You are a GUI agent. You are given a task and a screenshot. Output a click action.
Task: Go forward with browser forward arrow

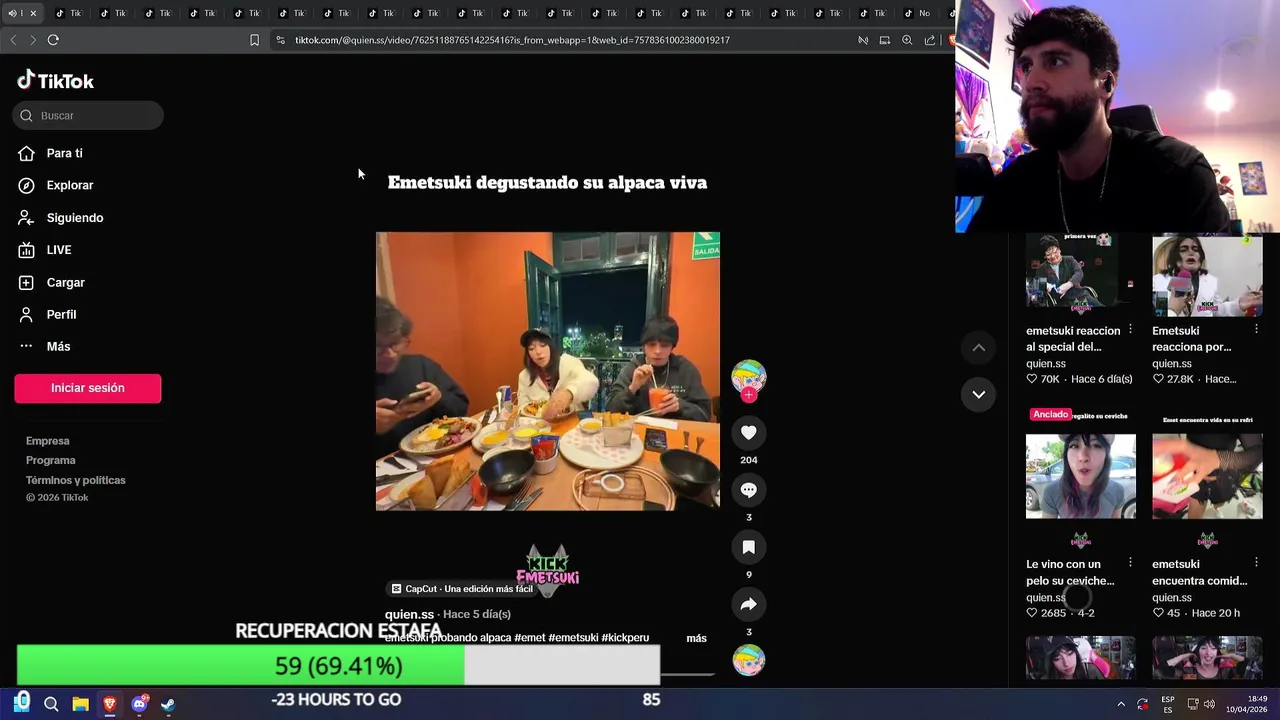point(32,40)
